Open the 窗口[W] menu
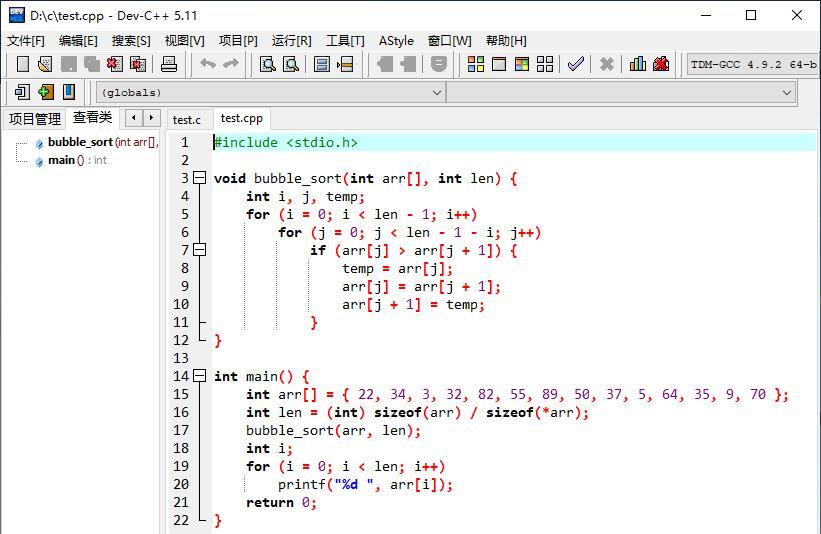 450,41
